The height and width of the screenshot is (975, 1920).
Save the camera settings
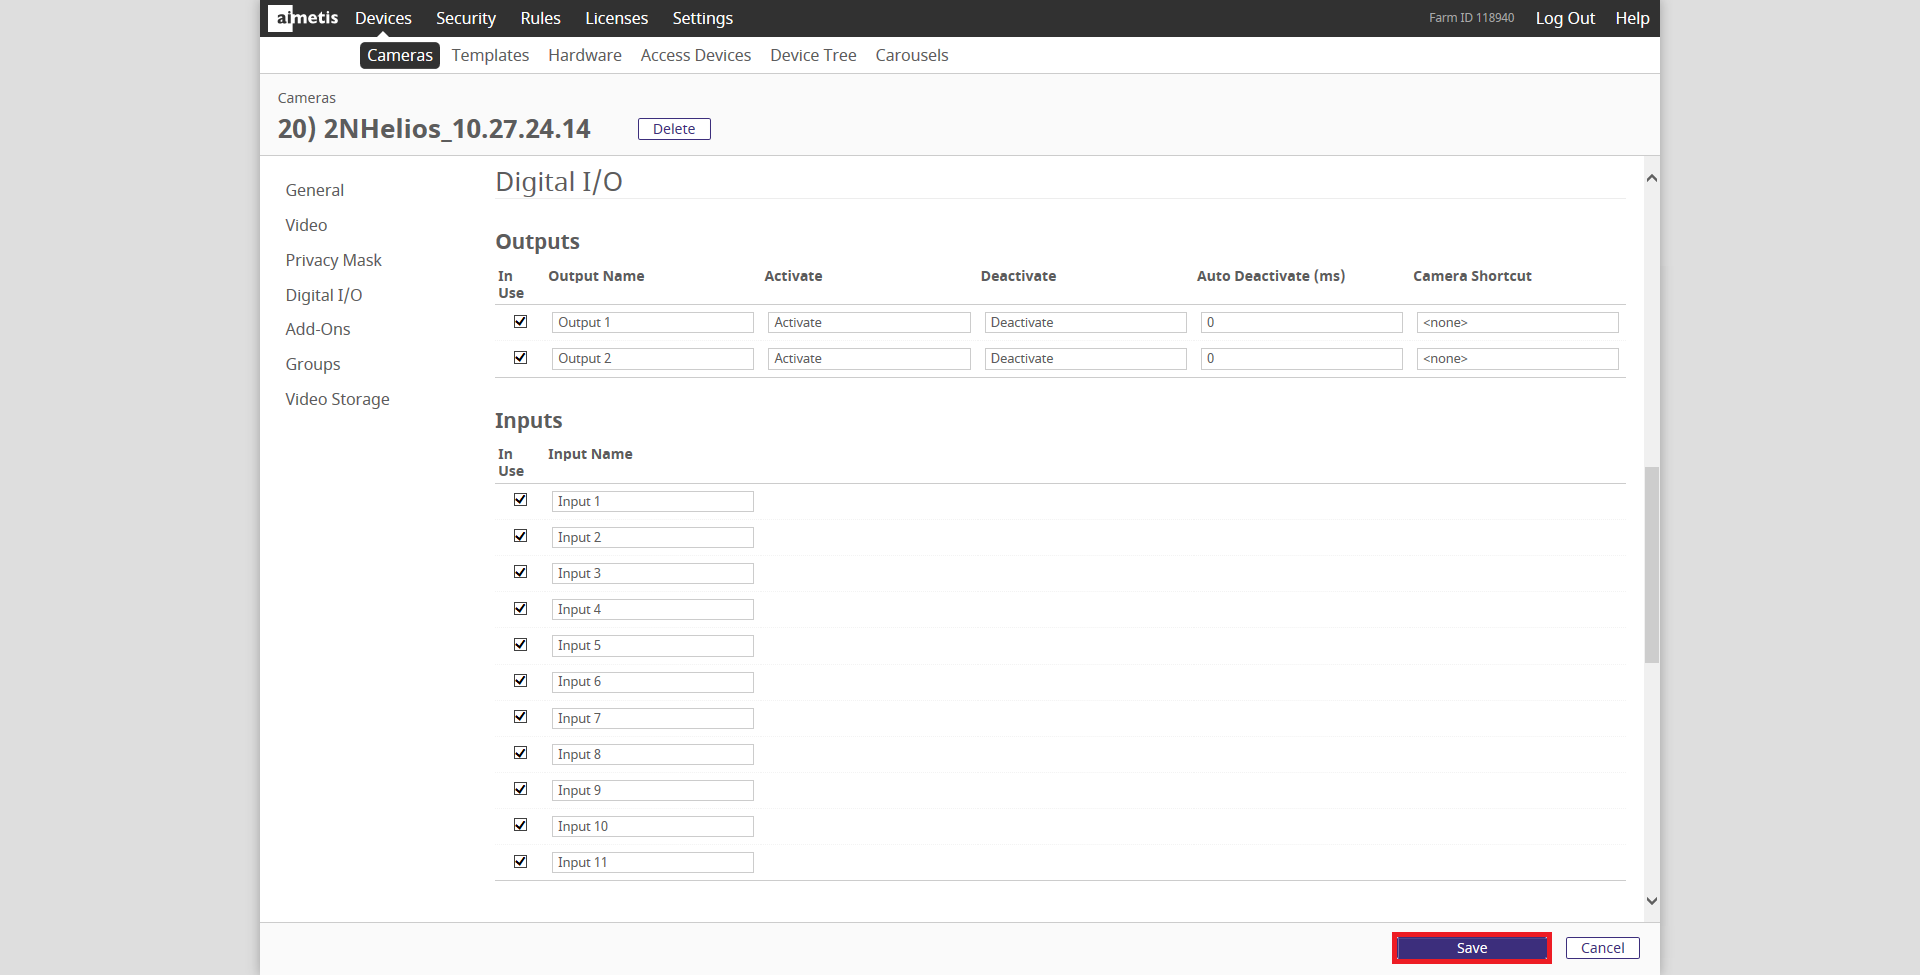point(1471,948)
